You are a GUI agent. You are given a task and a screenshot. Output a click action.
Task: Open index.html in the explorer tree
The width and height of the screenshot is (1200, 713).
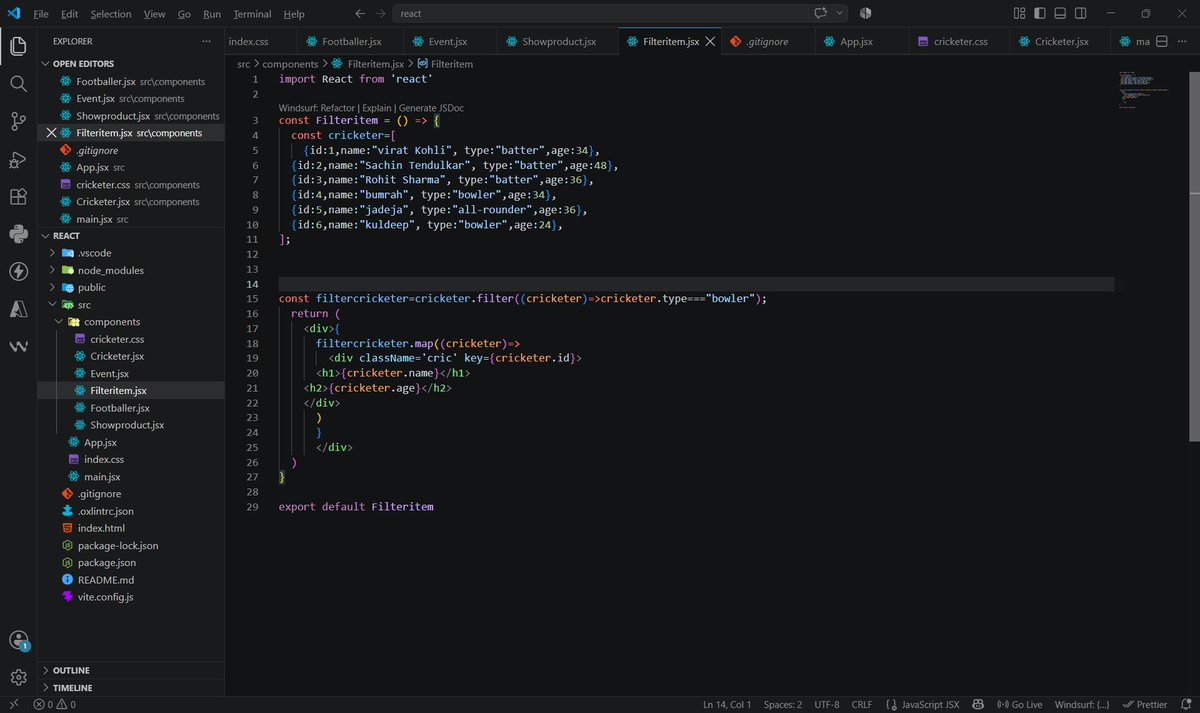[x=101, y=528]
